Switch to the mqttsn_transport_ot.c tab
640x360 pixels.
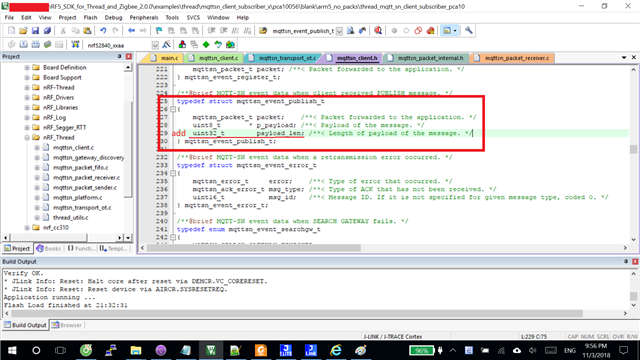[285, 58]
